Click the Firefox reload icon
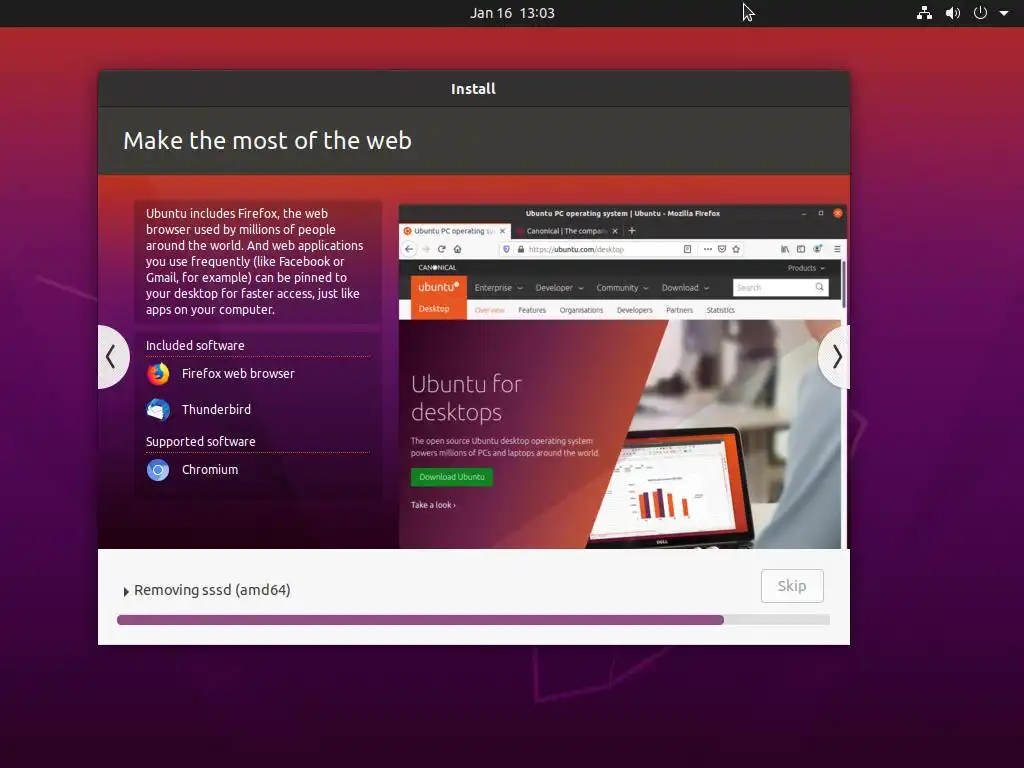 coord(441,249)
